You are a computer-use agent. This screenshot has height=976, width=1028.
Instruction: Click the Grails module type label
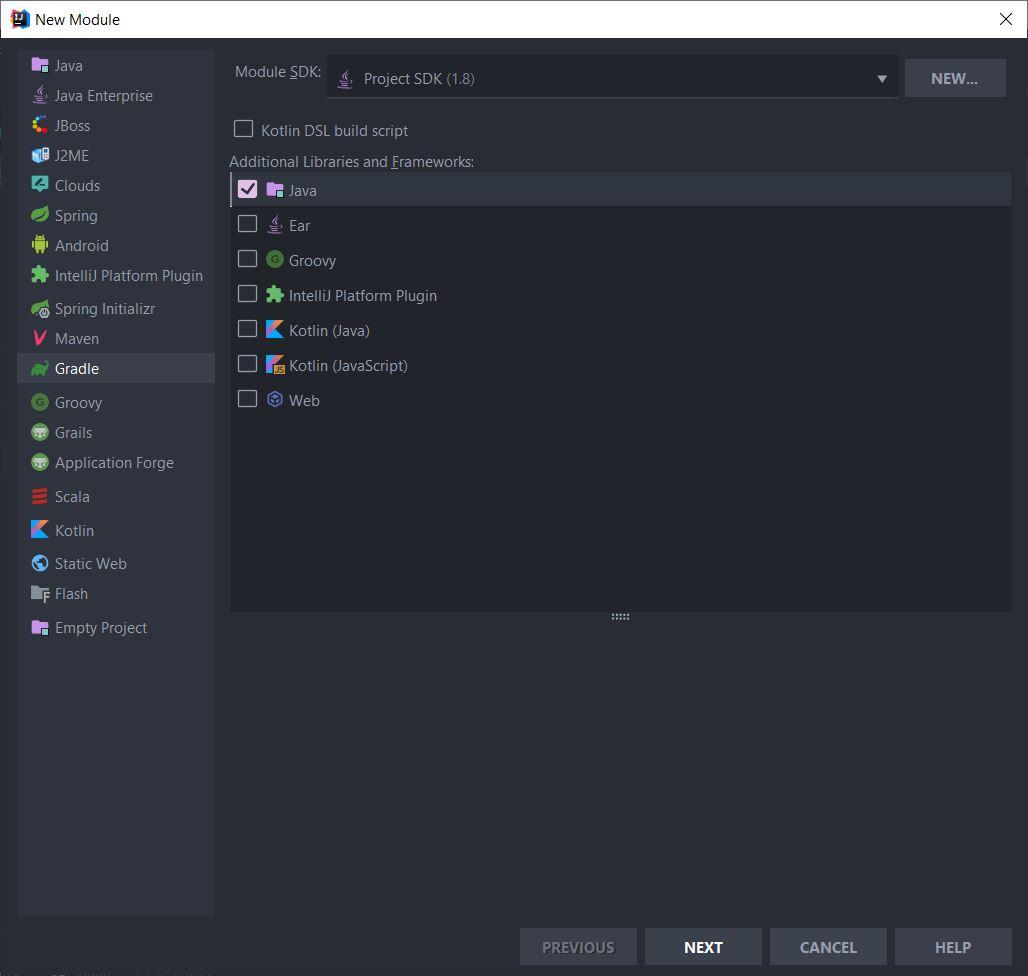[73, 433]
